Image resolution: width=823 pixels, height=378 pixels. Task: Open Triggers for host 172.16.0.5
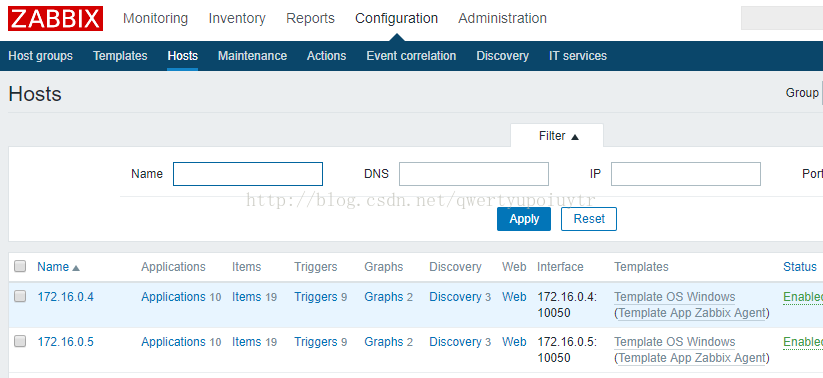click(315, 342)
